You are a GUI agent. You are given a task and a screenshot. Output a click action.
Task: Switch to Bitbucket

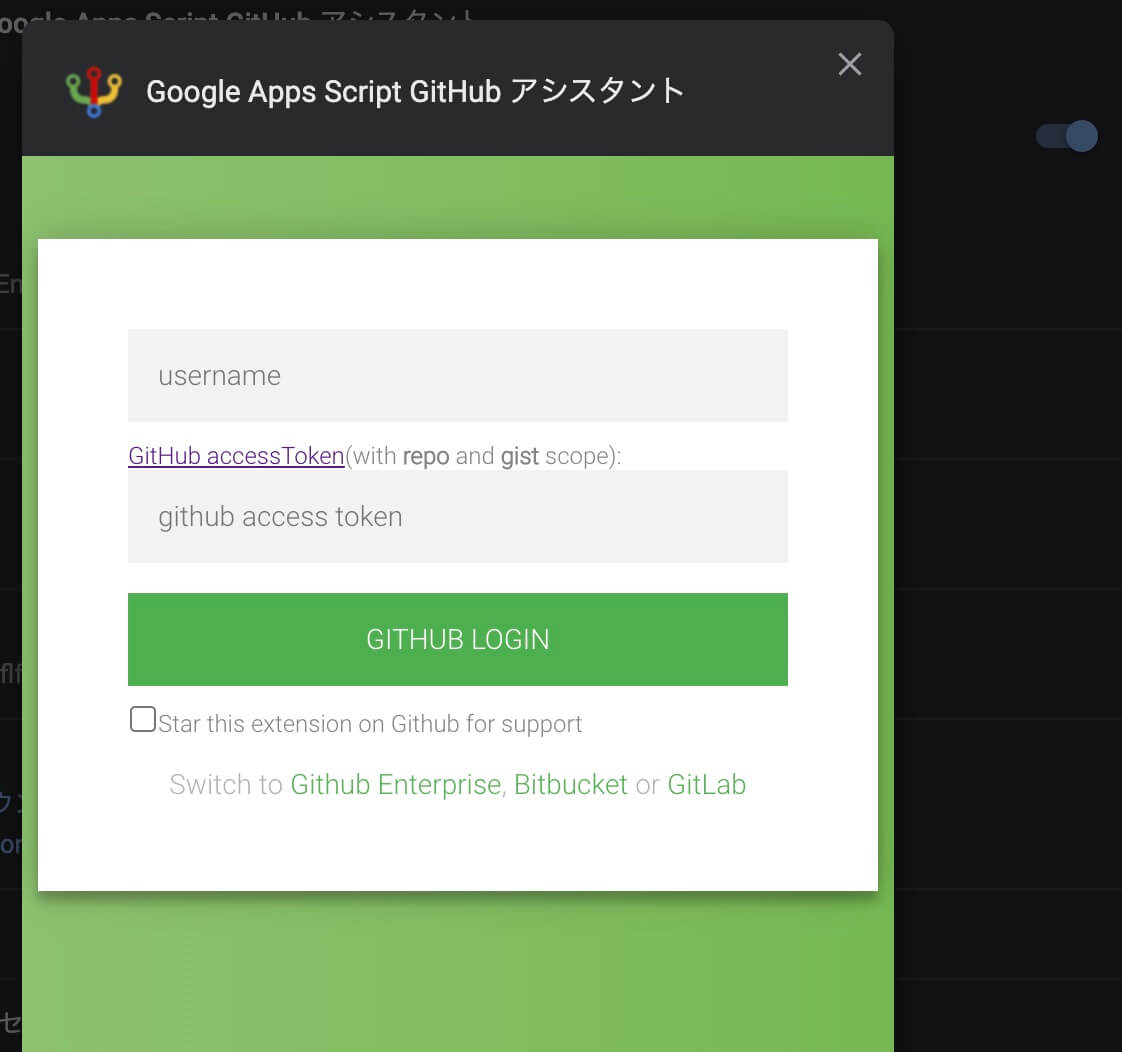(x=570, y=785)
